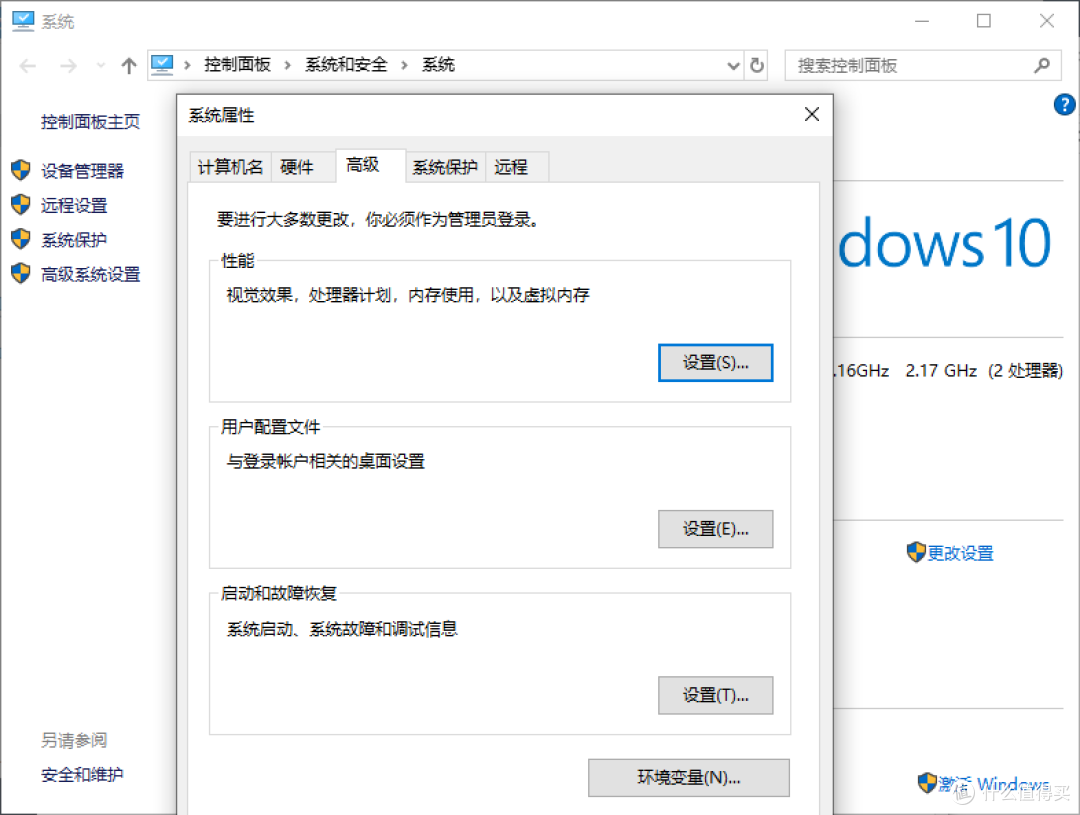
Task: Open user profile 设置(E)... button
Action: click(x=716, y=529)
